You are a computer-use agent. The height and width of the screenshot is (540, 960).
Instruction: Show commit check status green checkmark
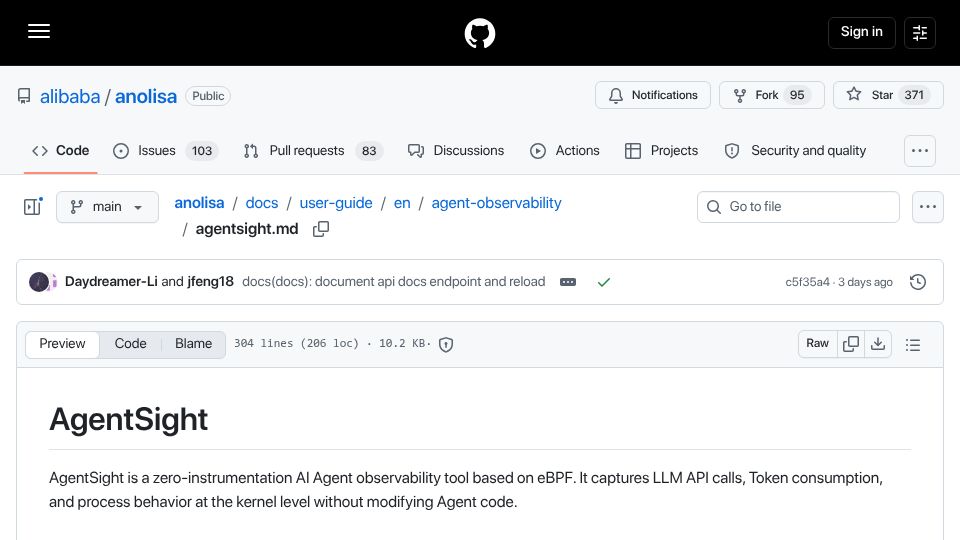click(x=604, y=282)
